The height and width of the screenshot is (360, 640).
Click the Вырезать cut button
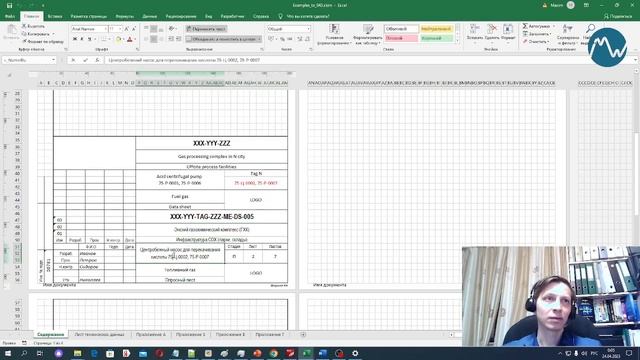point(33,26)
